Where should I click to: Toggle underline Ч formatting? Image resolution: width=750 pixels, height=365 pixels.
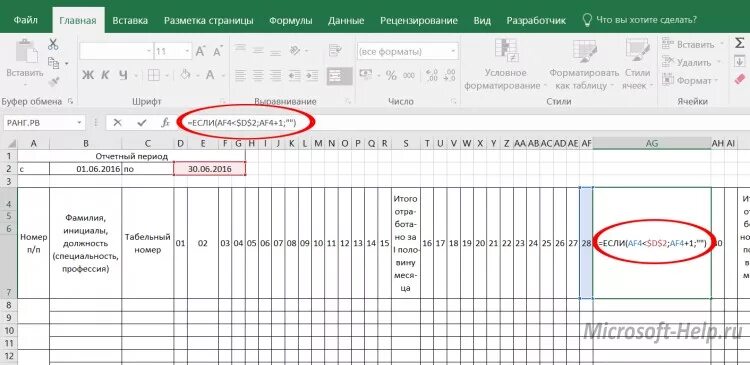tap(123, 75)
